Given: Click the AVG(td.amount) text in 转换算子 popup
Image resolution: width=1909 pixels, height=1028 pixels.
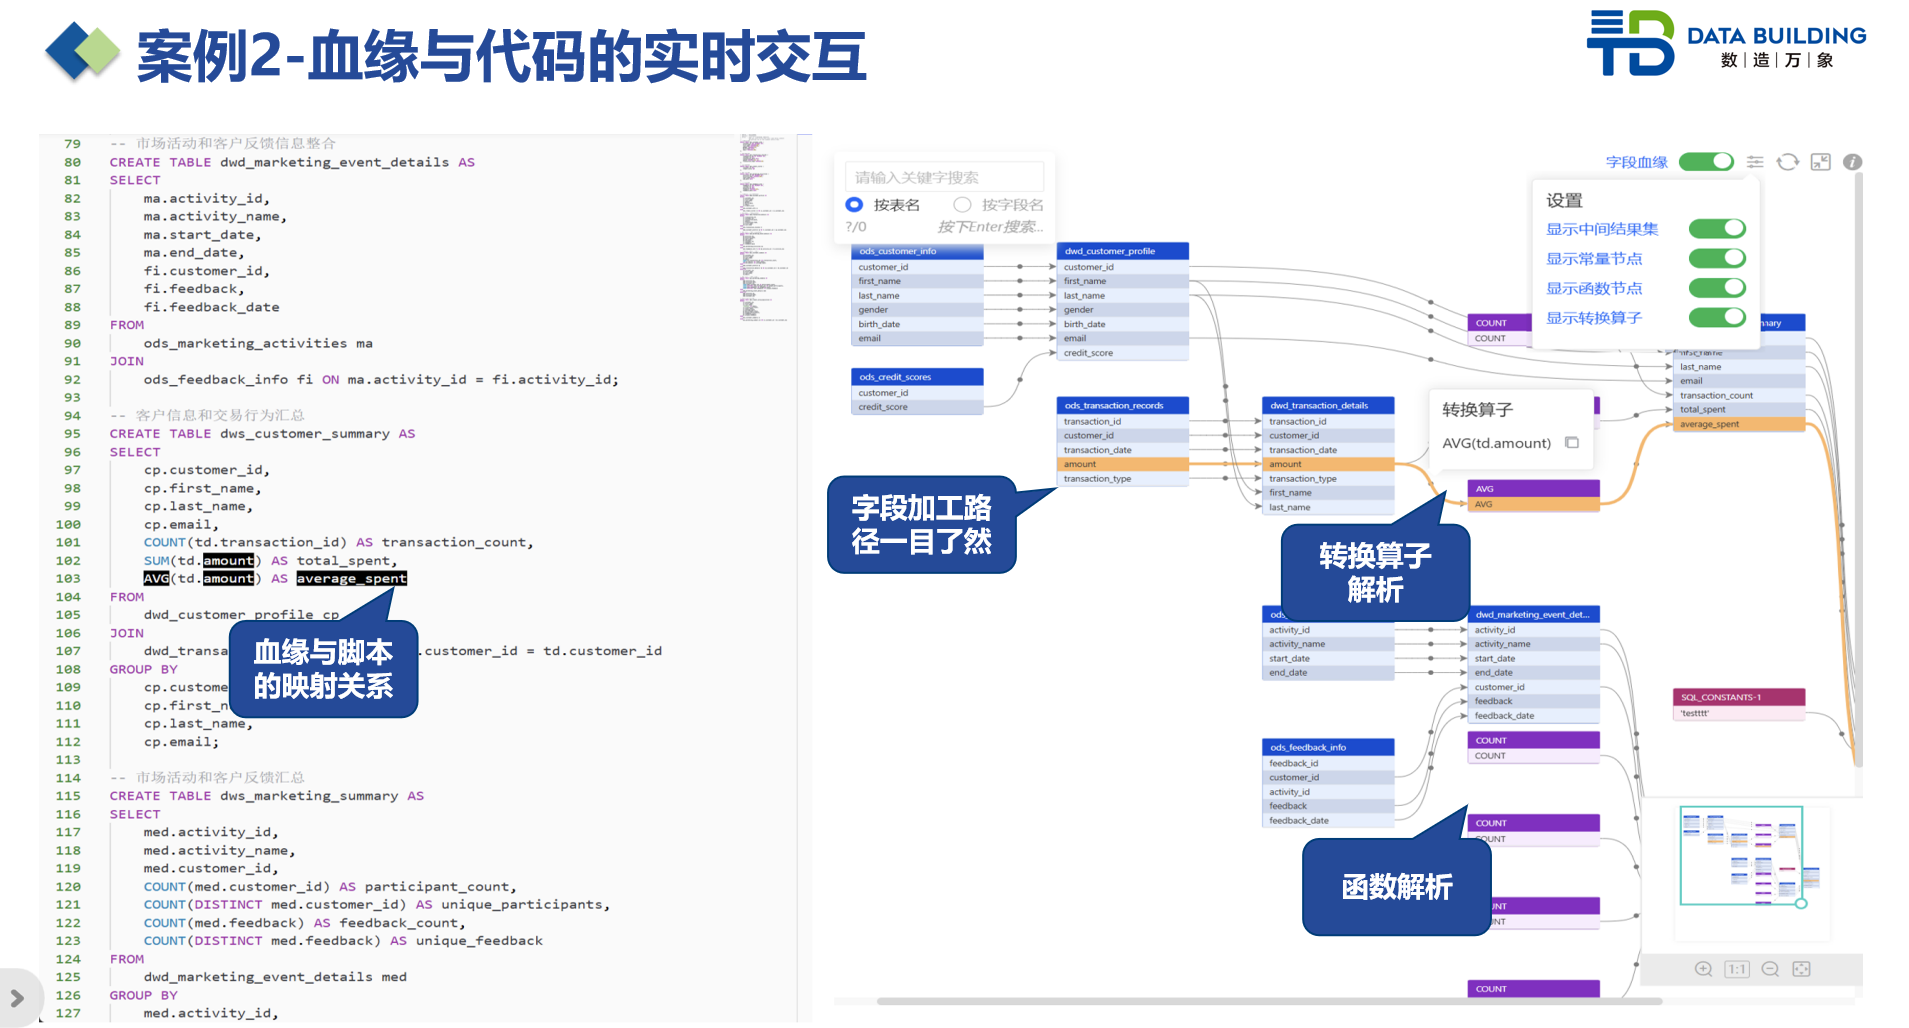Looking at the screenshot, I should click(1496, 443).
